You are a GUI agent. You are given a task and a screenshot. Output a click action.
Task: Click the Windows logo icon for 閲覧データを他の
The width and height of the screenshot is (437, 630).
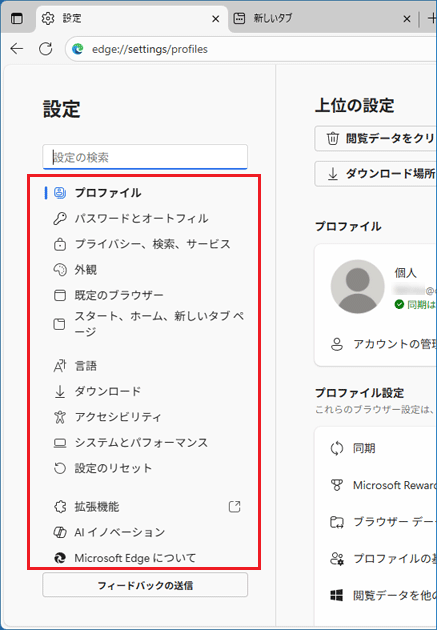coord(337,595)
